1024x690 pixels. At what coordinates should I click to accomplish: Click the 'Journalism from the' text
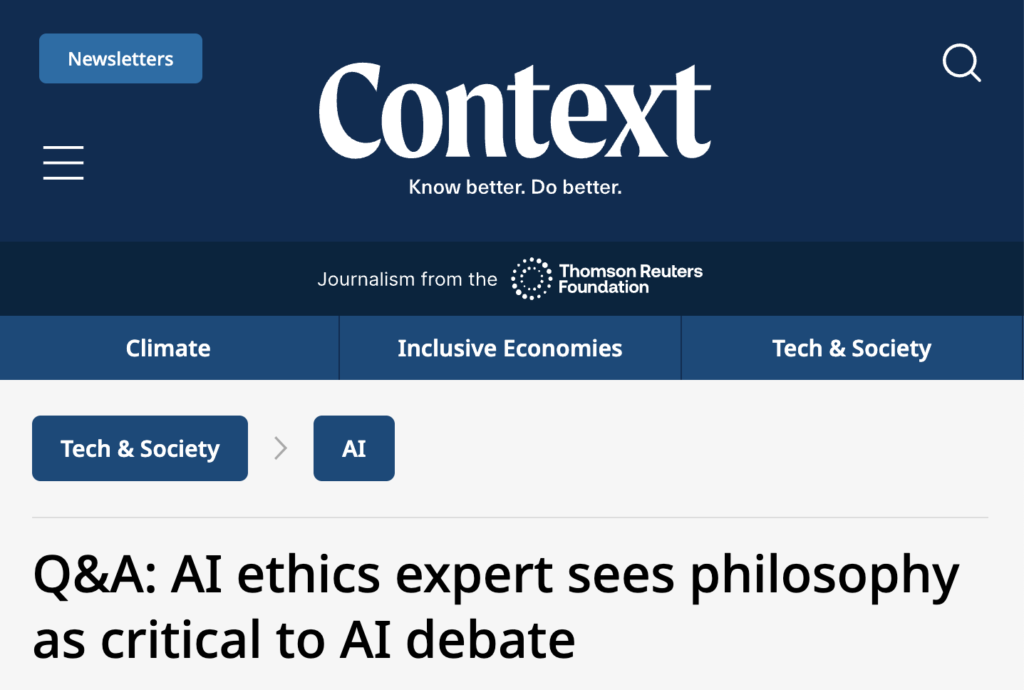407,279
